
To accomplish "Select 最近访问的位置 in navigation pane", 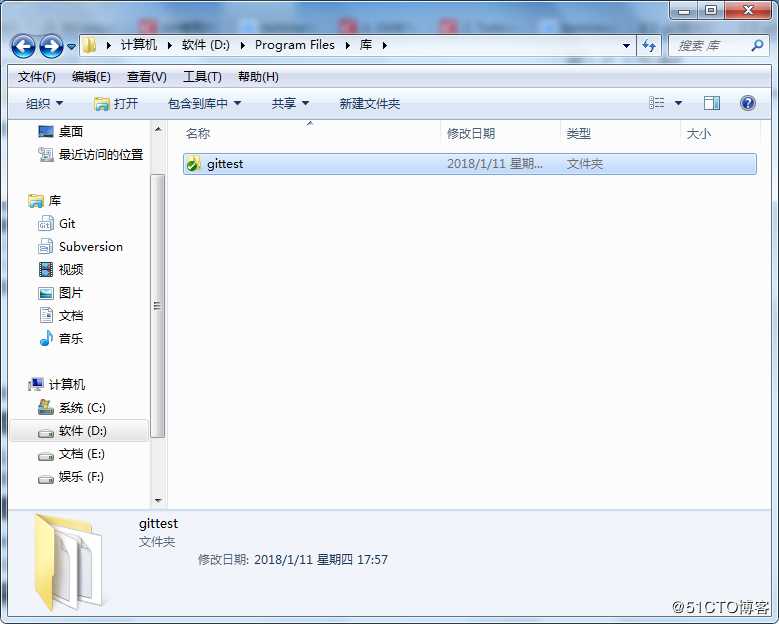I will point(90,155).
